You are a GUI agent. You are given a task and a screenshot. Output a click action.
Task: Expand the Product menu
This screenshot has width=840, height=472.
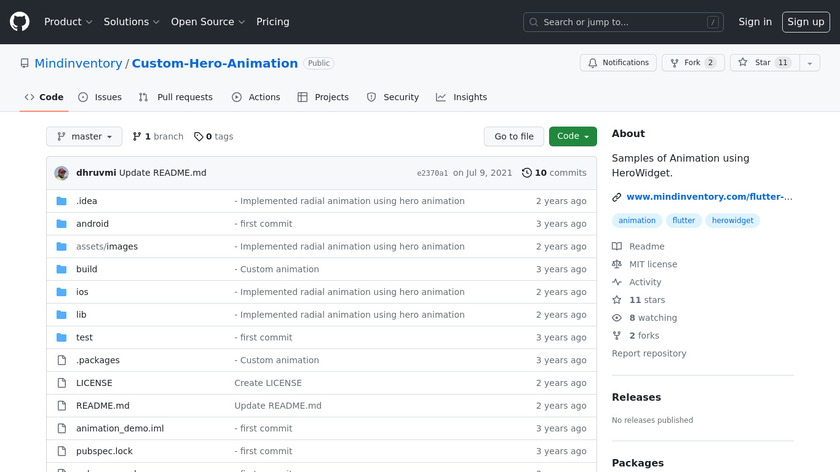pyautogui.click(x=68, y=22)
